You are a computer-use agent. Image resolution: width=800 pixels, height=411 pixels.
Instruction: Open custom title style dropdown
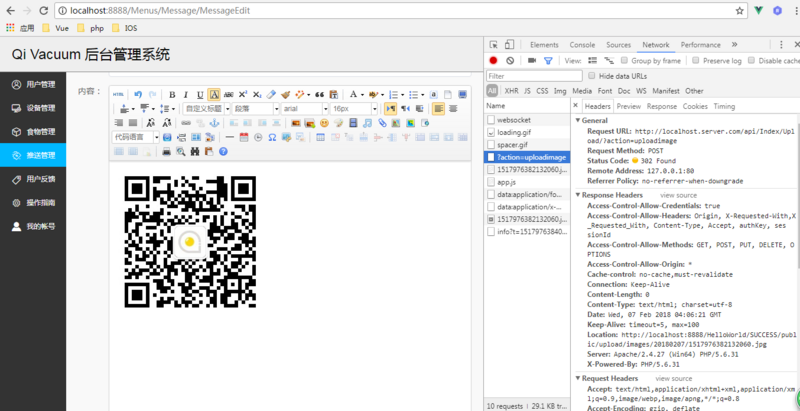[x=204, y=109]
